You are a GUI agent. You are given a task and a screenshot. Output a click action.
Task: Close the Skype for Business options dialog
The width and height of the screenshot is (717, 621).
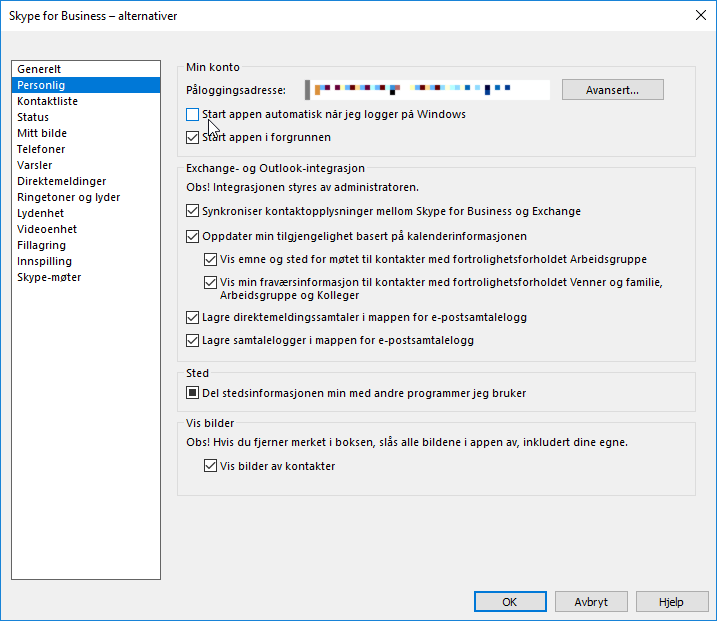point(701,16)
